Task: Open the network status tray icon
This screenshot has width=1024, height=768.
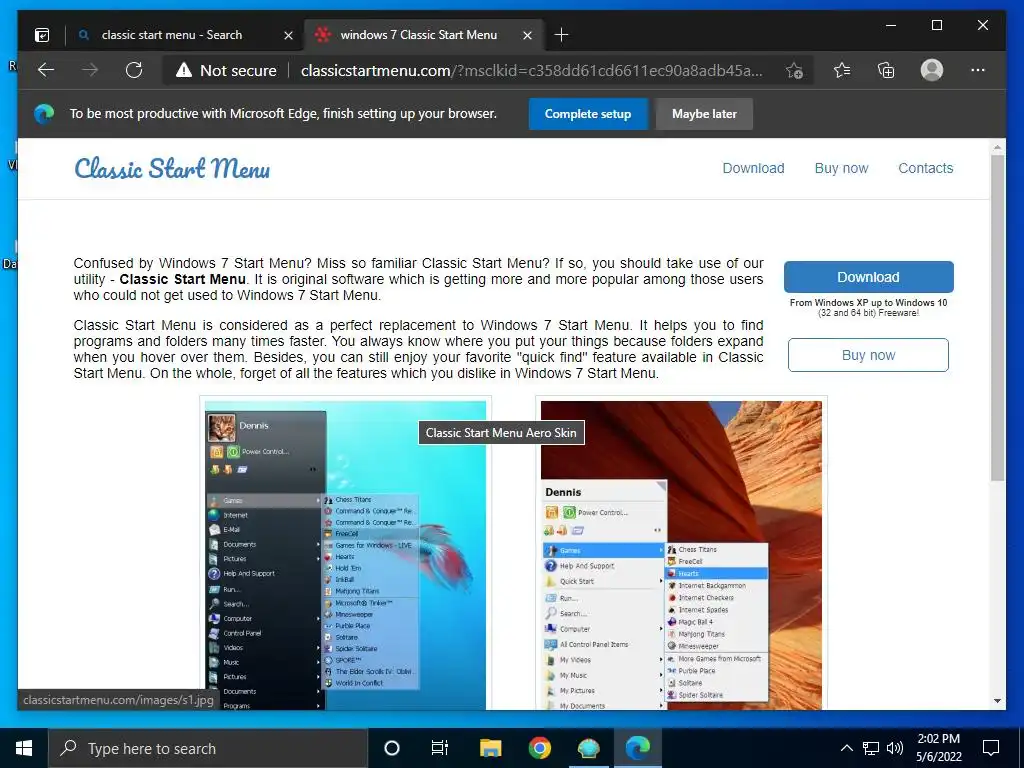Action: (871, 748)
